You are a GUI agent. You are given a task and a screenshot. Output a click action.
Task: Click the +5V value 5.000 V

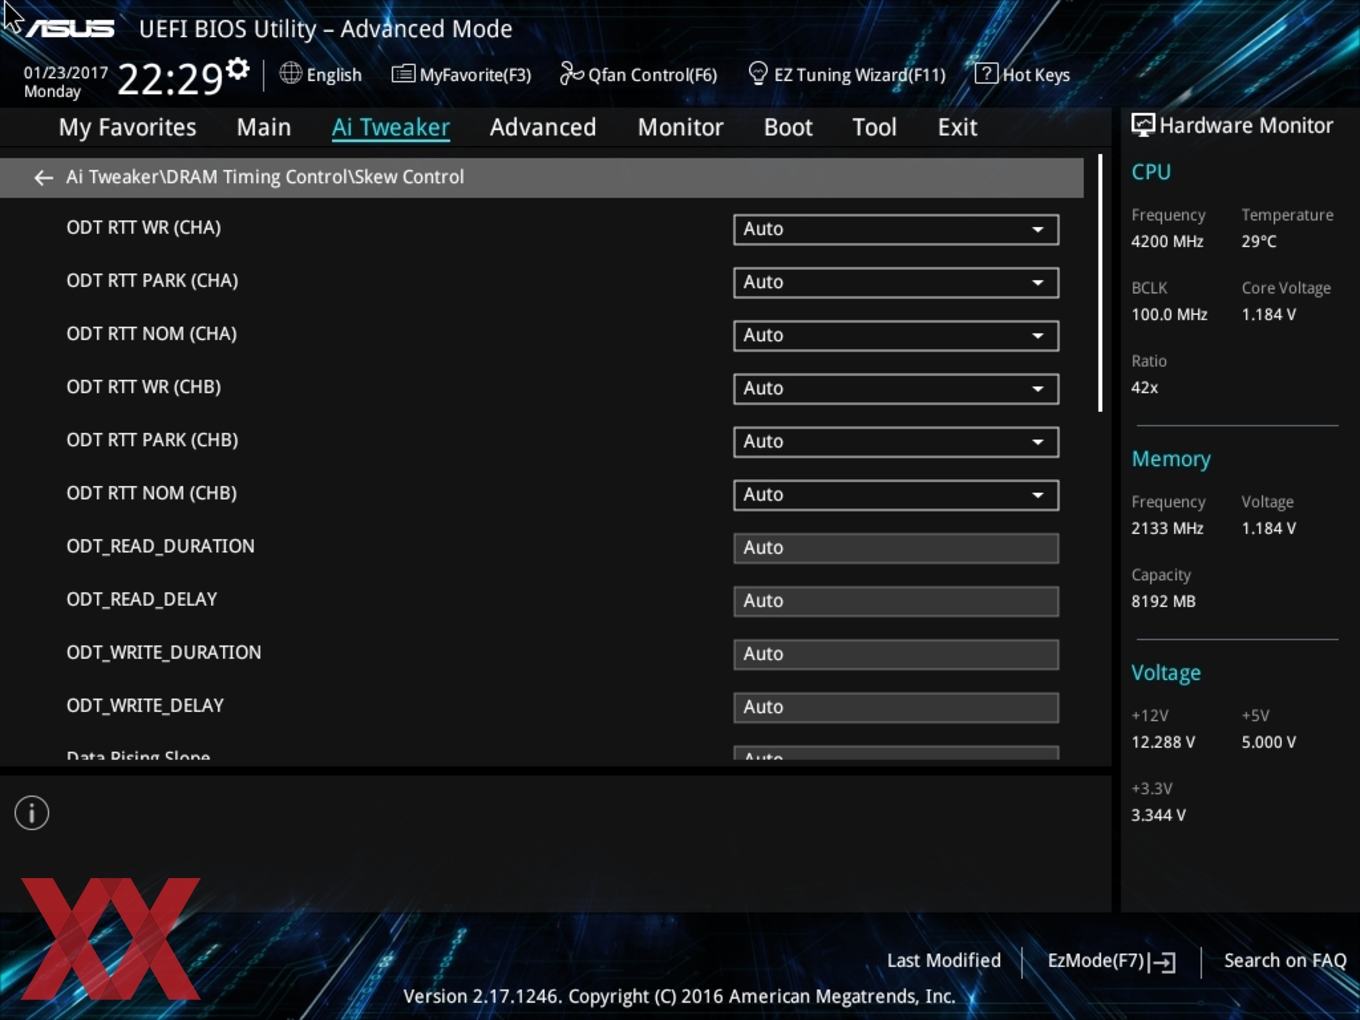[1269, 742]
